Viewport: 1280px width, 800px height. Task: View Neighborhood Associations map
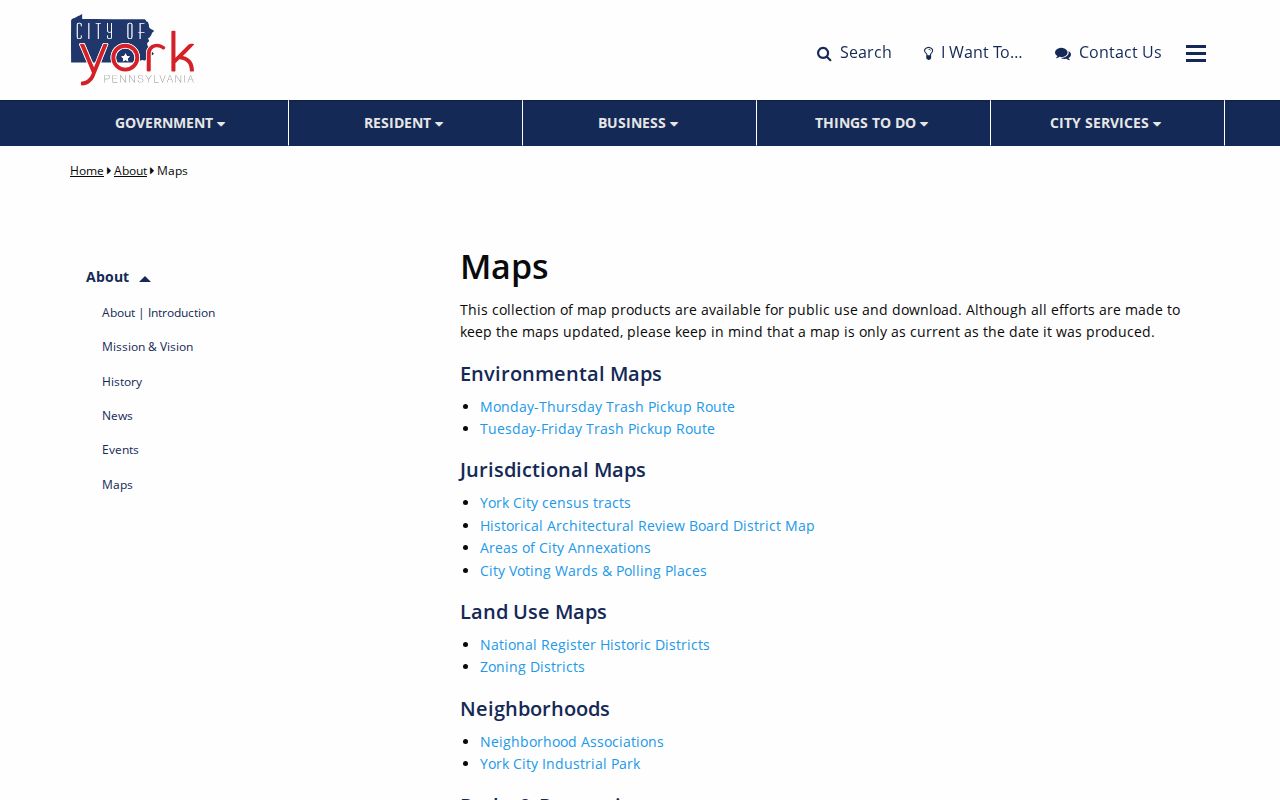tap(572, 742)
